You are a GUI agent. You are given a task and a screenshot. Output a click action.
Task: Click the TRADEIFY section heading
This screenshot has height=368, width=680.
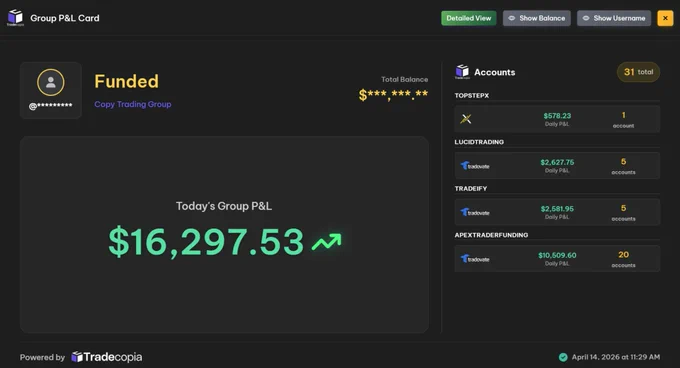pos(471,189)
